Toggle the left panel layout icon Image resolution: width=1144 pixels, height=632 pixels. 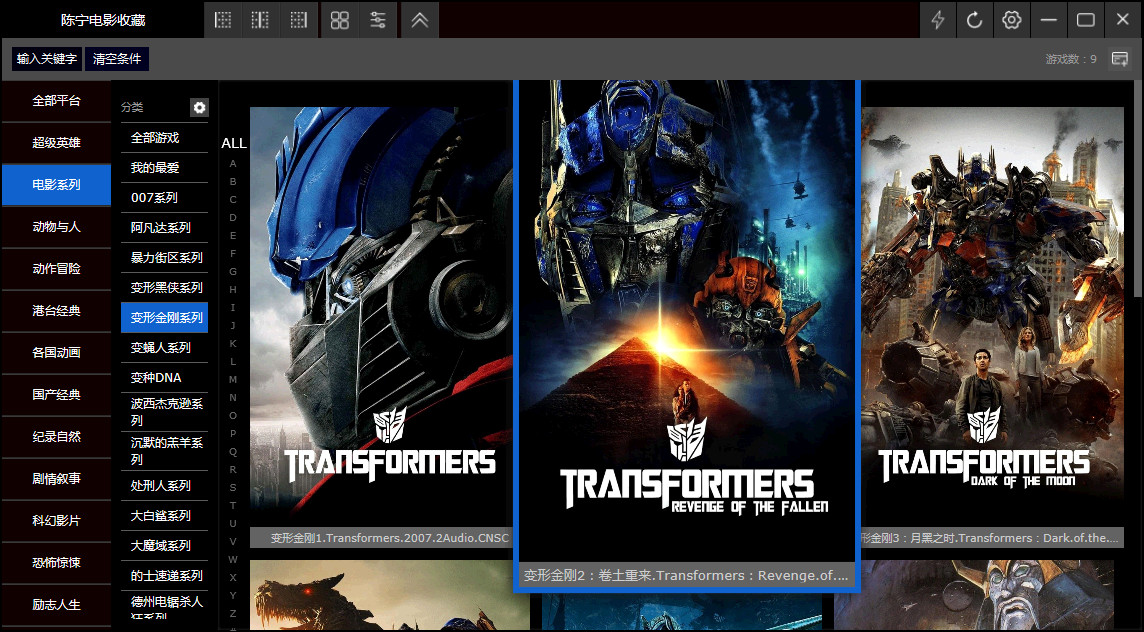[223, 20]
